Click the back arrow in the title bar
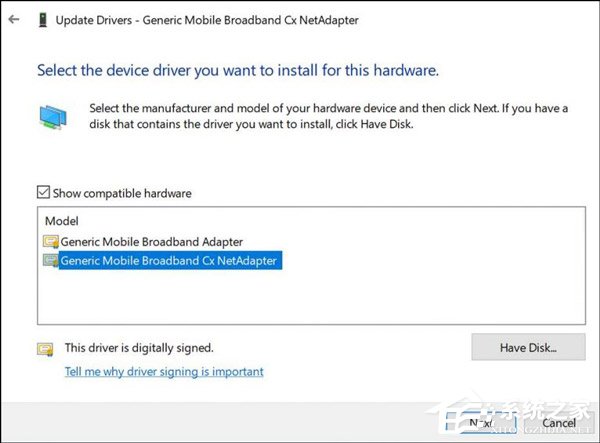600x443 pixels. point(13,18)
